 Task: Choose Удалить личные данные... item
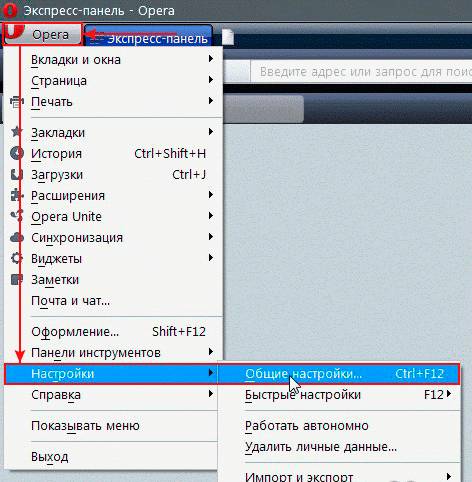[339, 447]
